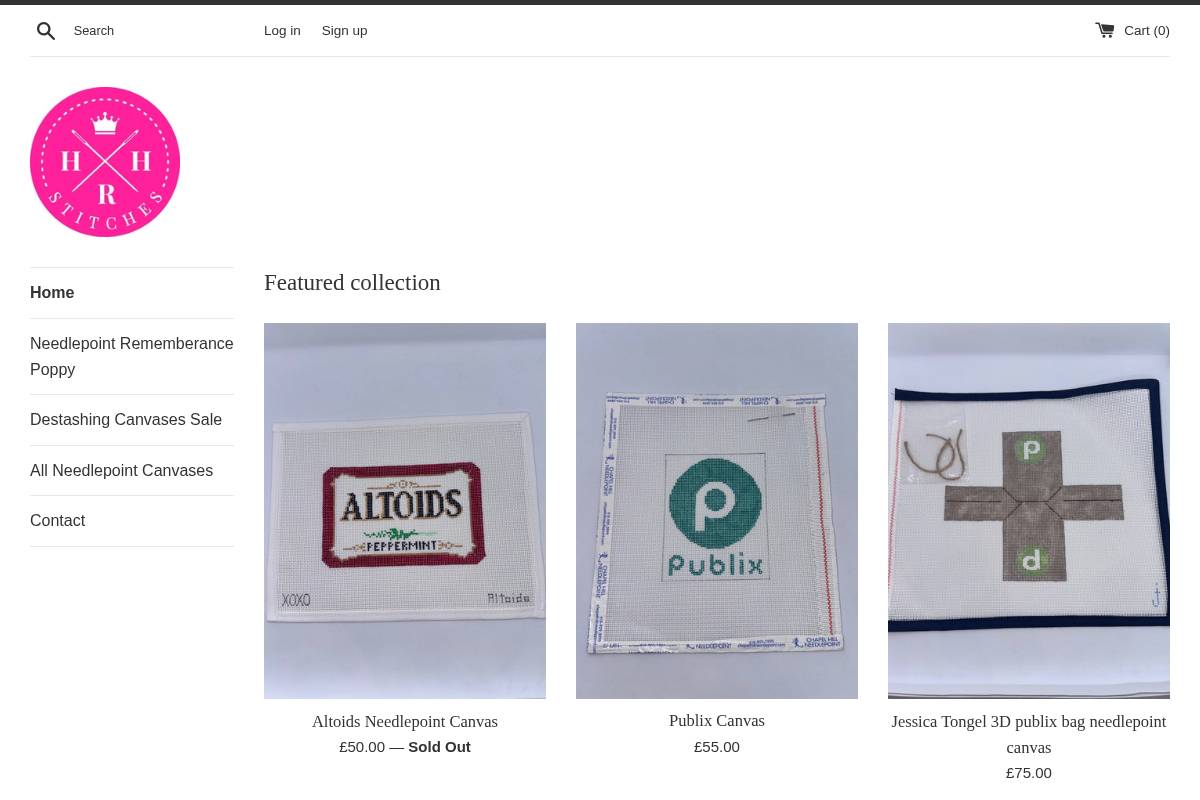Open the Log in link

pyautogui.click(x=282, y=31)
